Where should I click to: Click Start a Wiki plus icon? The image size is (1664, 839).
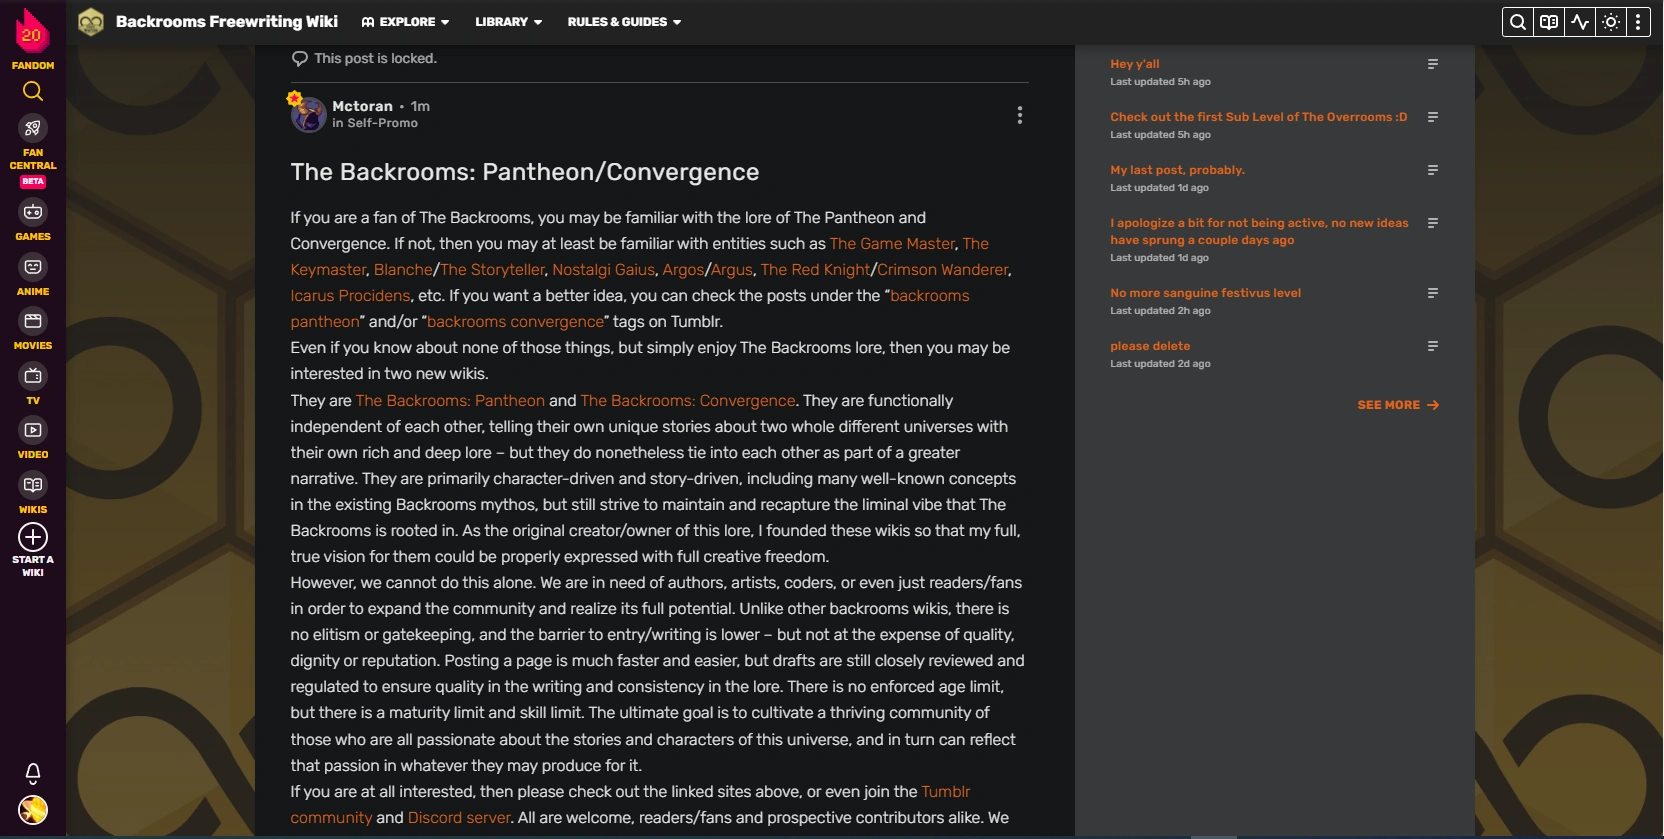[33, 537]
